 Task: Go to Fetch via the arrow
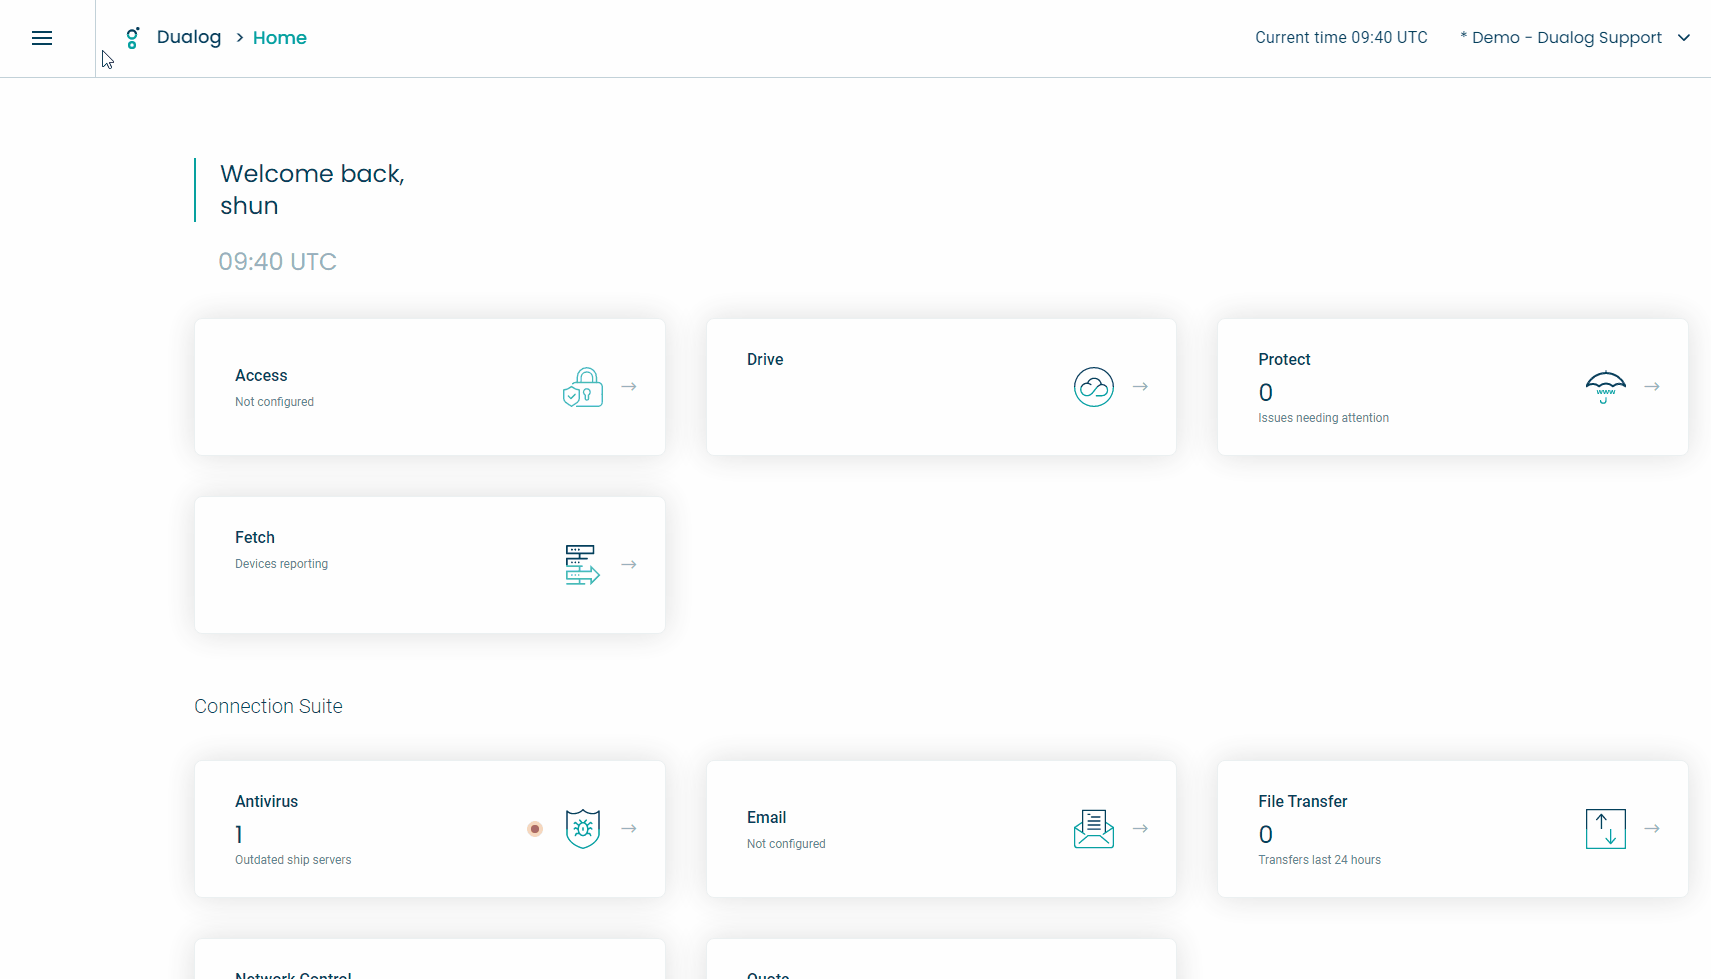click(629, 564)
